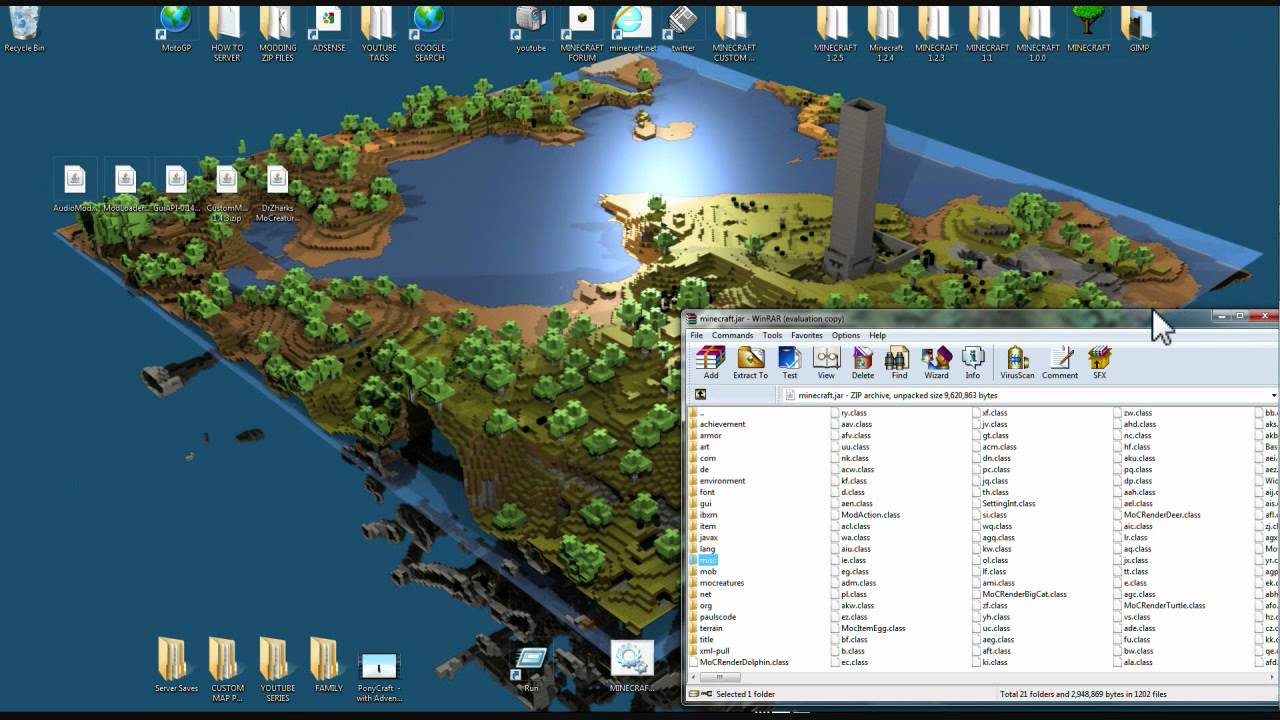Screen dimensions: 1280x720
Task: Open the Help menu
Action: tap(877, 336)
